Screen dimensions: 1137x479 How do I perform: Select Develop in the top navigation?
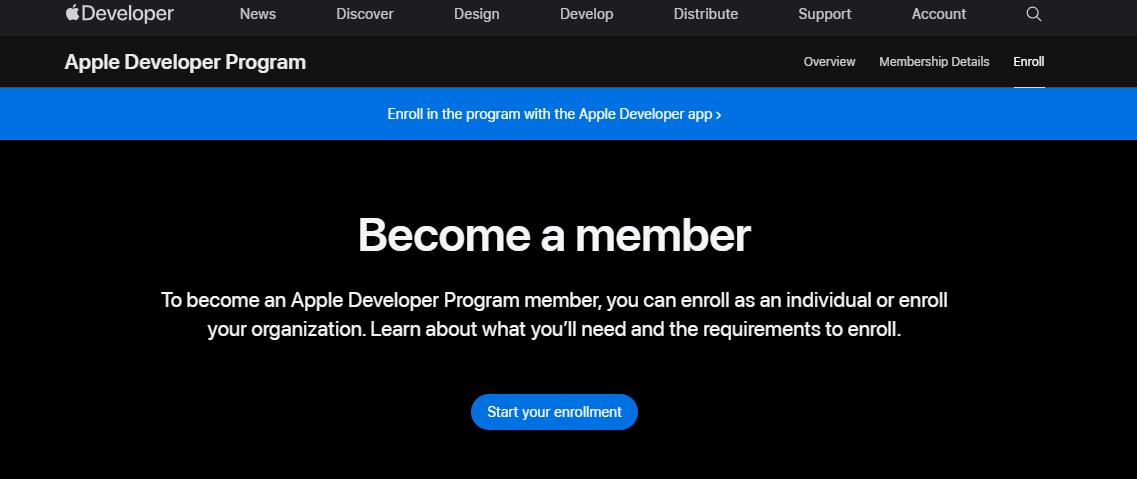point(587,14)
